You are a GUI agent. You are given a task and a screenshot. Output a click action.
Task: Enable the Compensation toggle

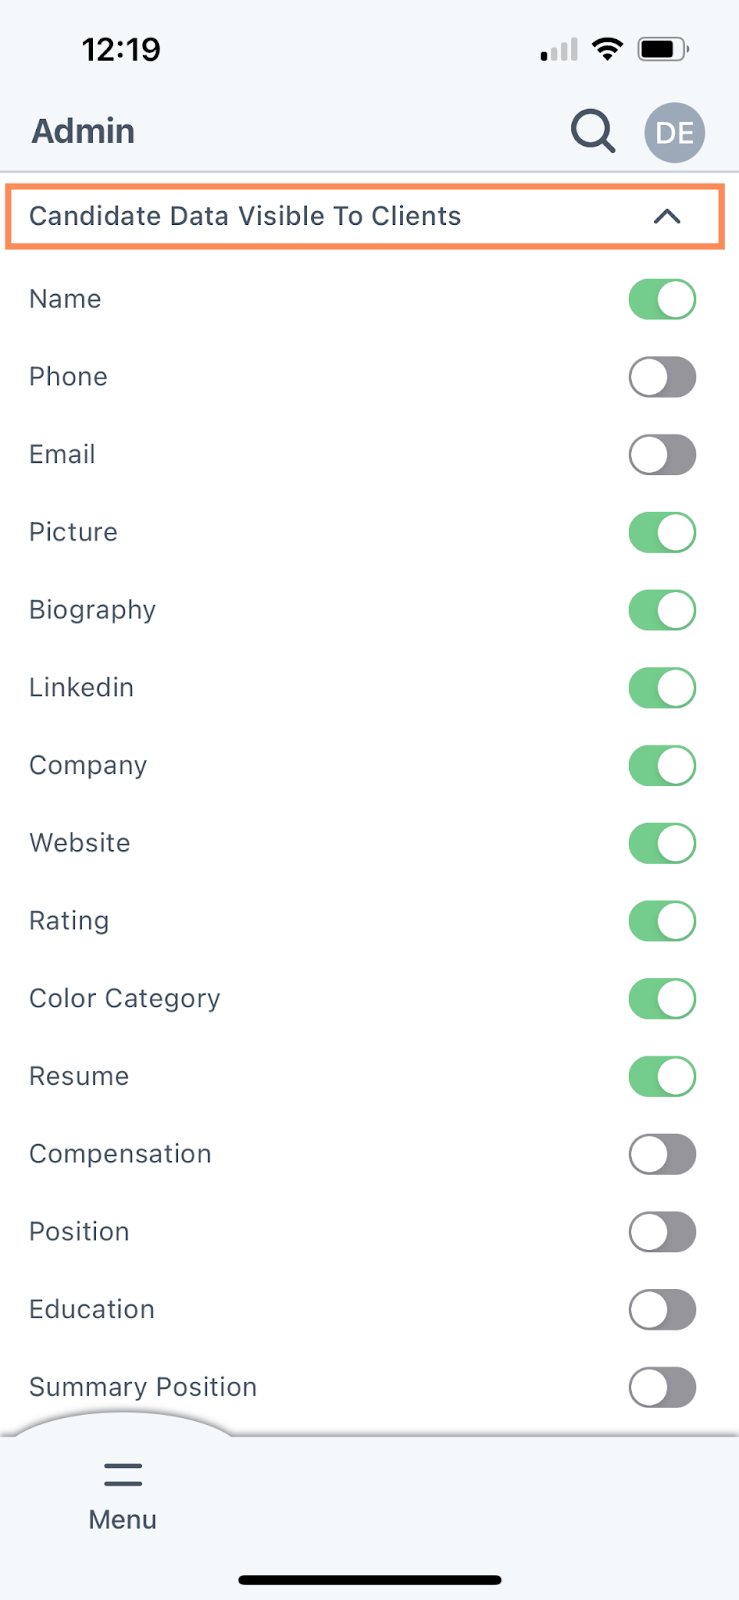[x=662, y=1154]
